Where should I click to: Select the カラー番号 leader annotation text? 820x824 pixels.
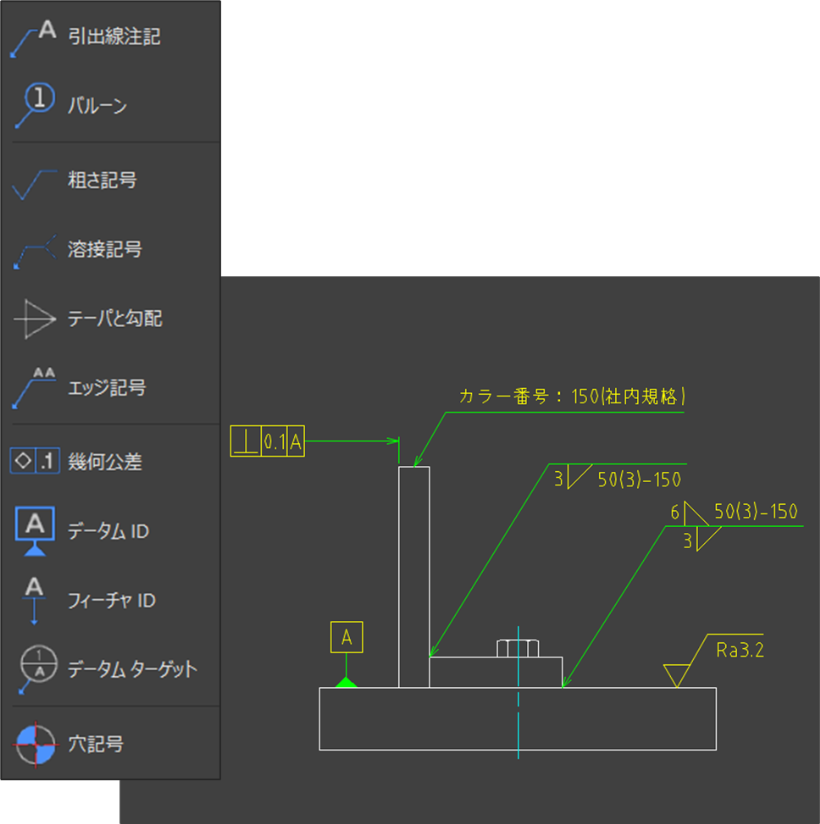pos(573,395)
